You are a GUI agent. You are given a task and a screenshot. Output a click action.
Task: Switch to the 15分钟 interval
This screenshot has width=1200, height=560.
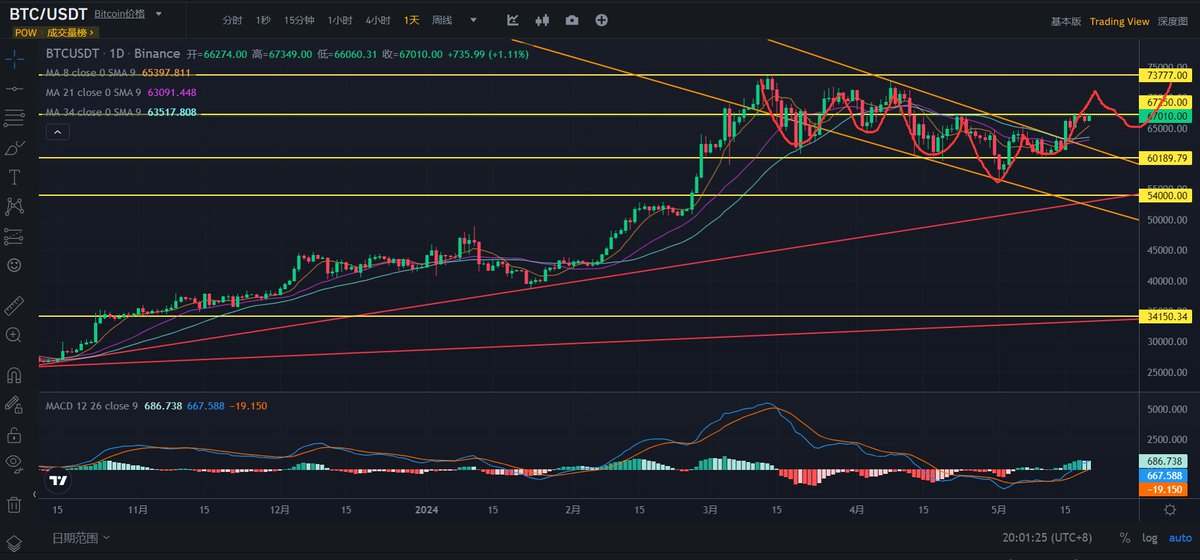point(298,20)
